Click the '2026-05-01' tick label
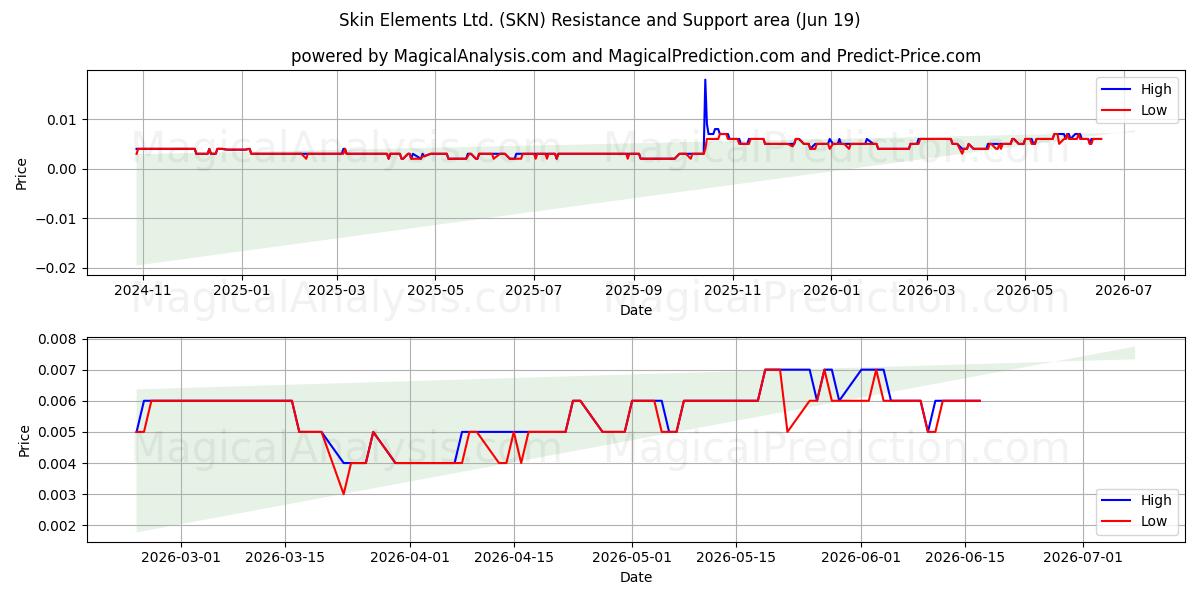This screenshot has height=600, width=1200. tap(633, 557)
